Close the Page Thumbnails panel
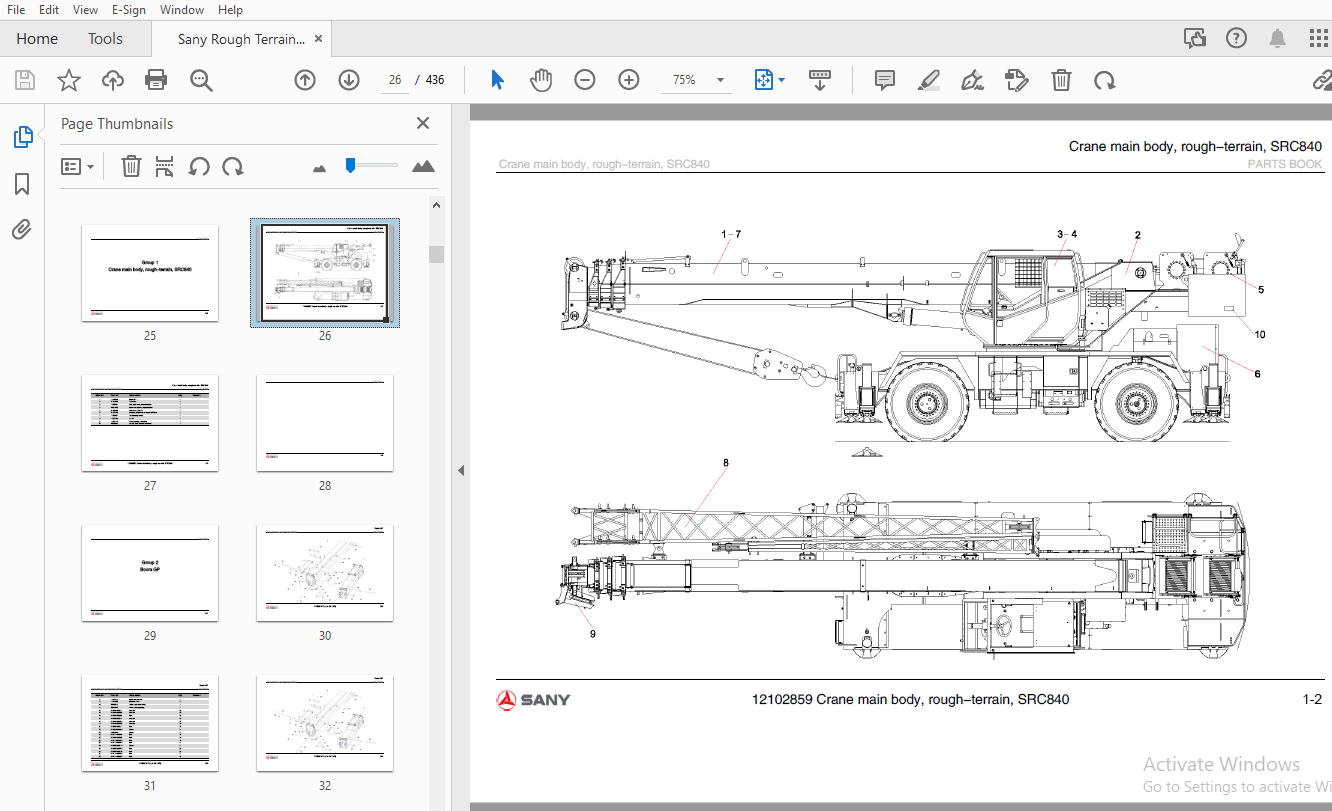Viewport: 1332px width, 811px height. coord(423,123)
